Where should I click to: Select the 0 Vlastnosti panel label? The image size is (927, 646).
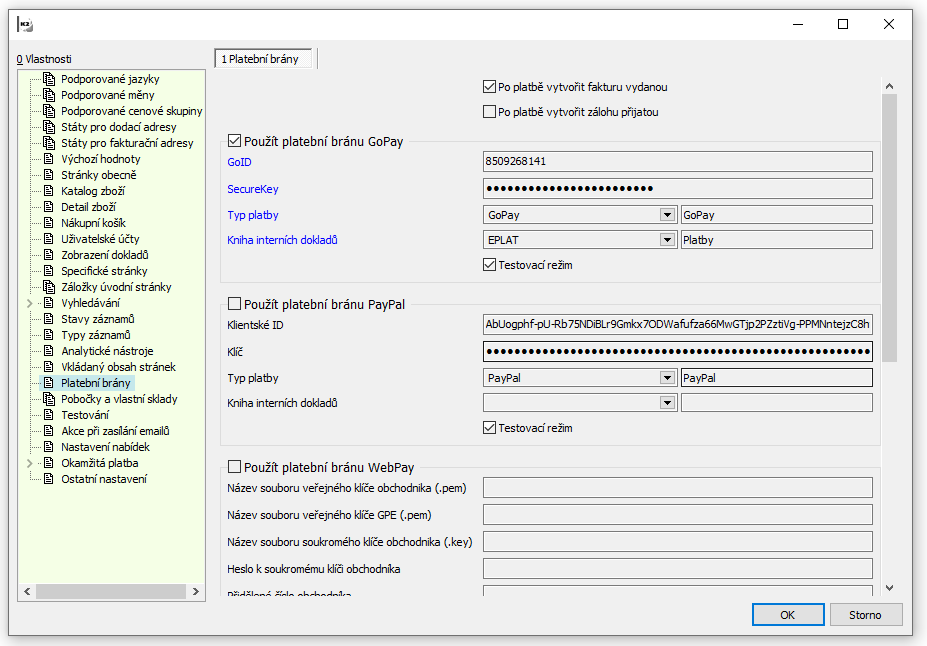[x=44, y=59]
